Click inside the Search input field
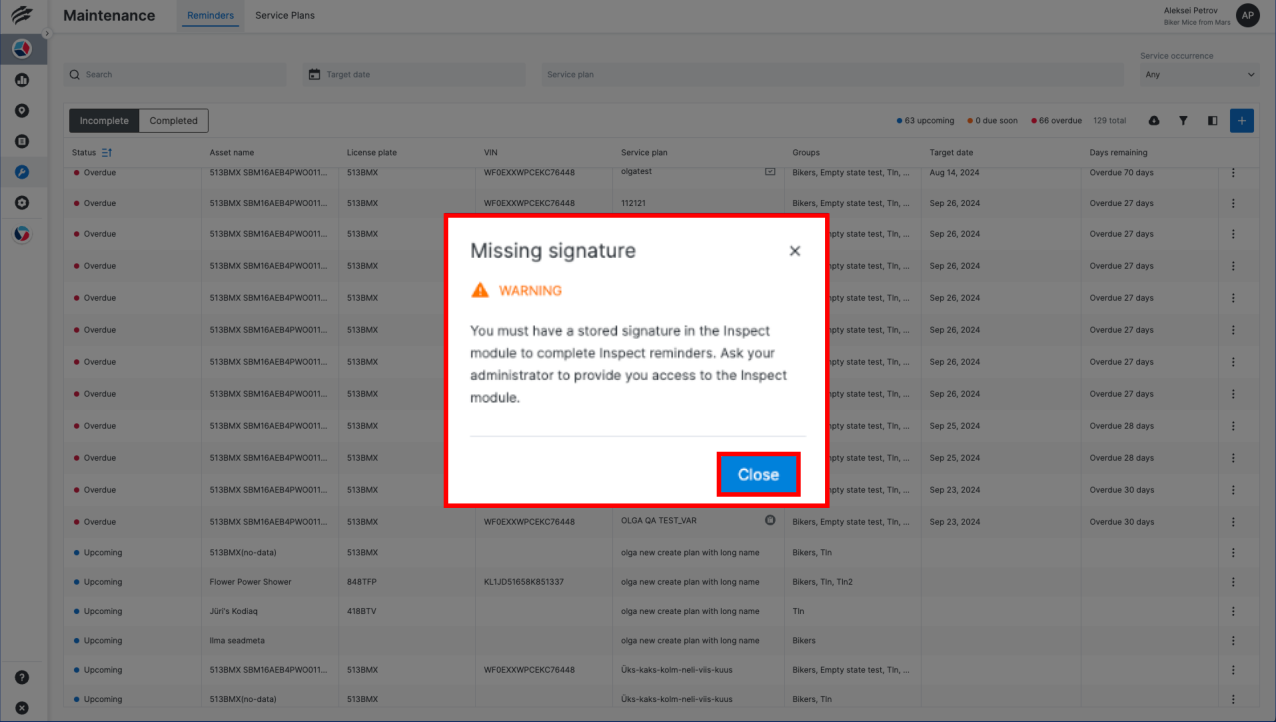This screenshot has width=1276, height=722. pos(175,74)
